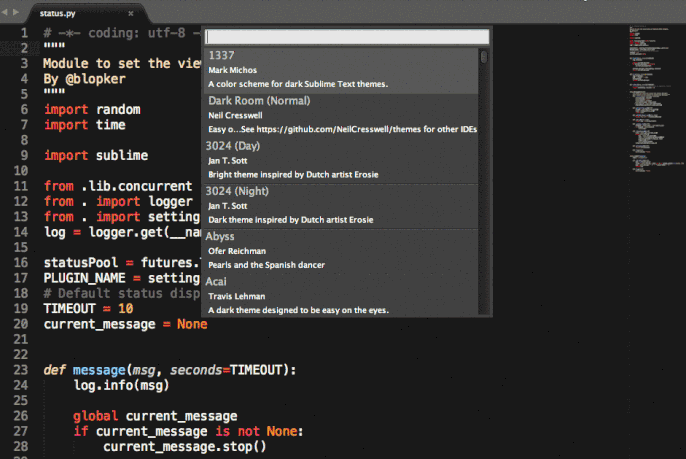Click the '# -*- coding: utf-8' comment line

tap(122, 33)
